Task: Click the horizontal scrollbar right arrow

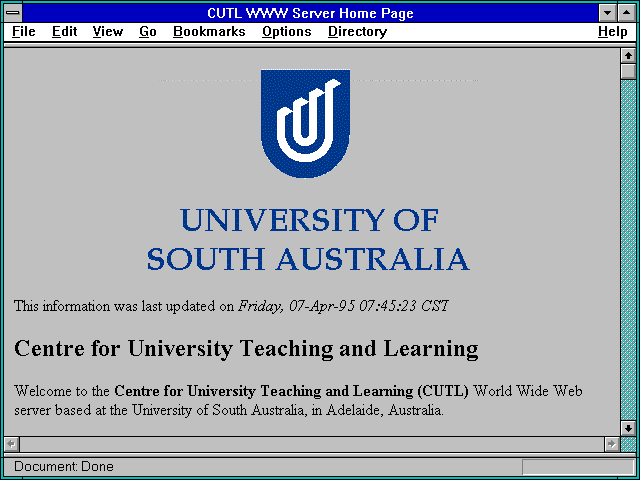Action: [611, 444]
